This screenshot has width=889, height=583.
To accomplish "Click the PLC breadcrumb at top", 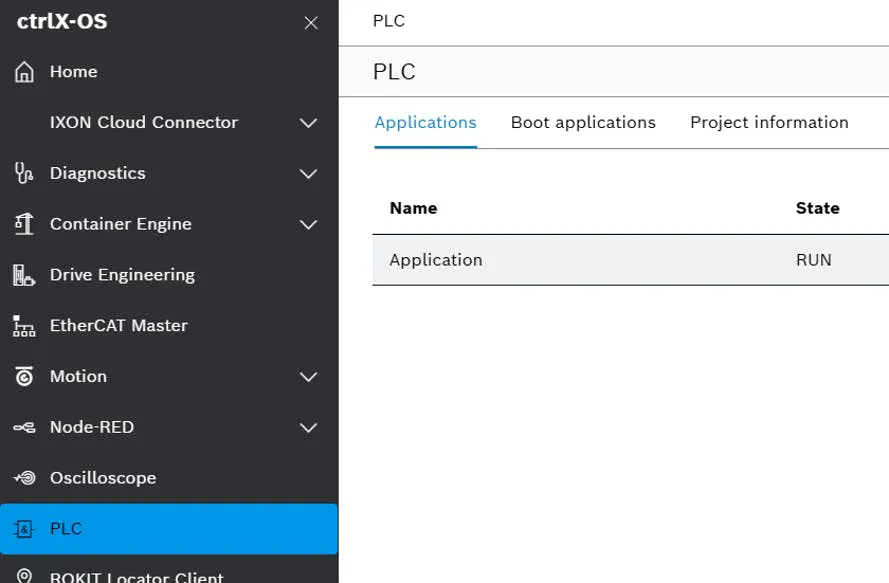I will pyautogui.click(x=389, y=21).
